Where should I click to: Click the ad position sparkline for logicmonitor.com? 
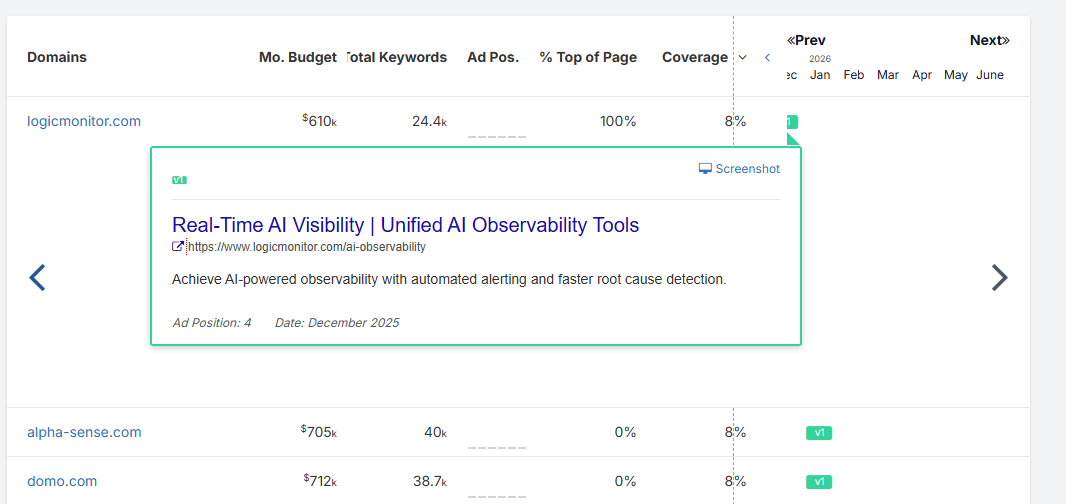[497, 137]
